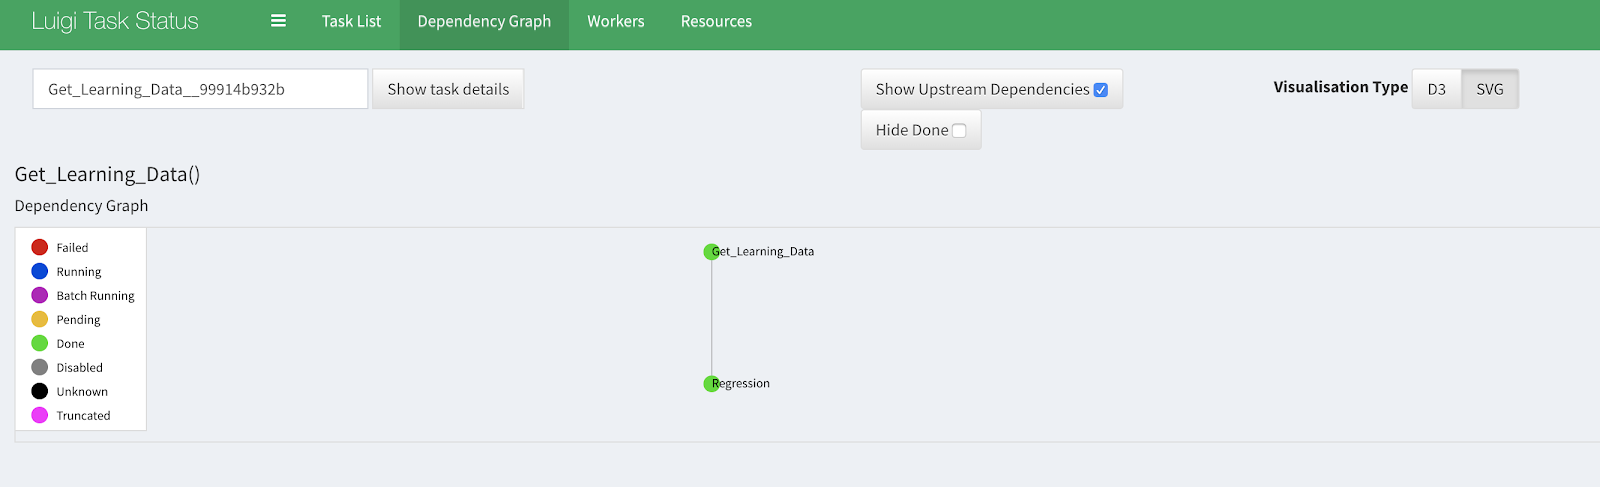Image resolution: width=1600 pixels, height=487 pixels.
Task: Click the Regression green graph node
Action: pos(711,384)
